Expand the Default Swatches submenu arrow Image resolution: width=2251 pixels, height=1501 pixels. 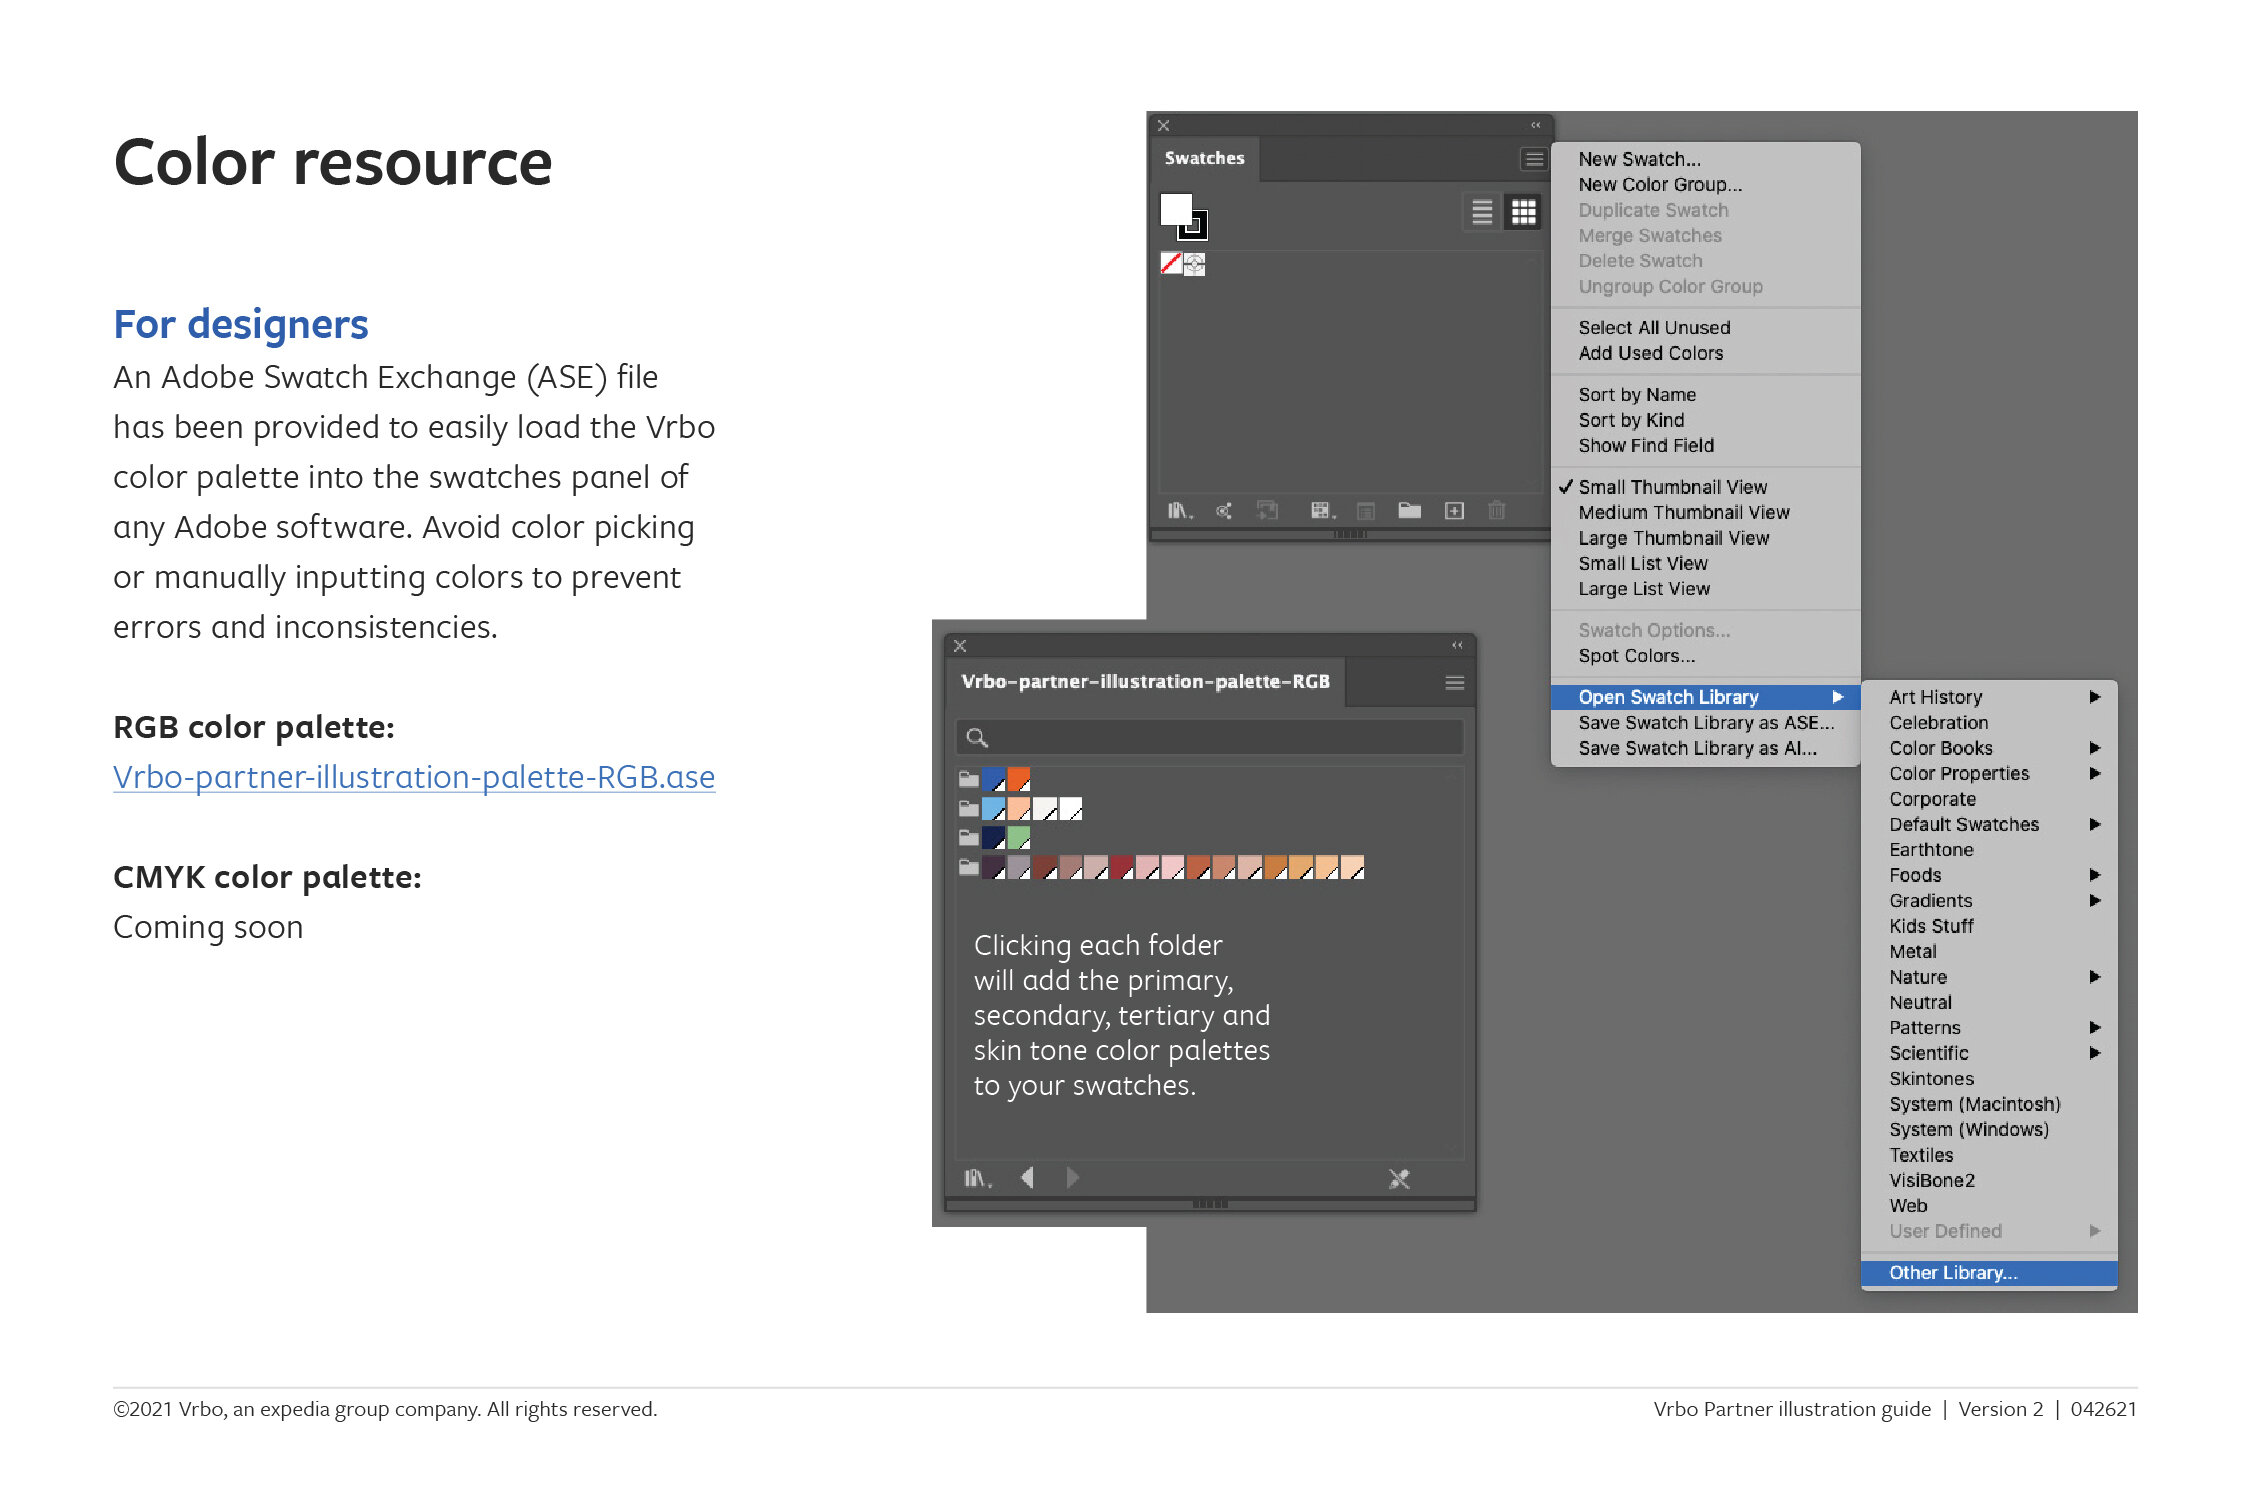(x=2094, y=824)
